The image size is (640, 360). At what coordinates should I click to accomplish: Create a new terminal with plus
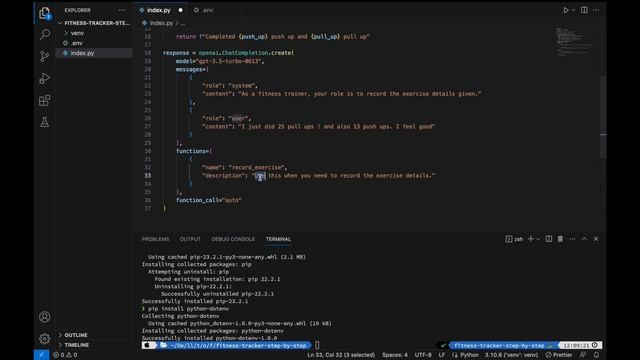pyautogui.click(x=531, y=239)
